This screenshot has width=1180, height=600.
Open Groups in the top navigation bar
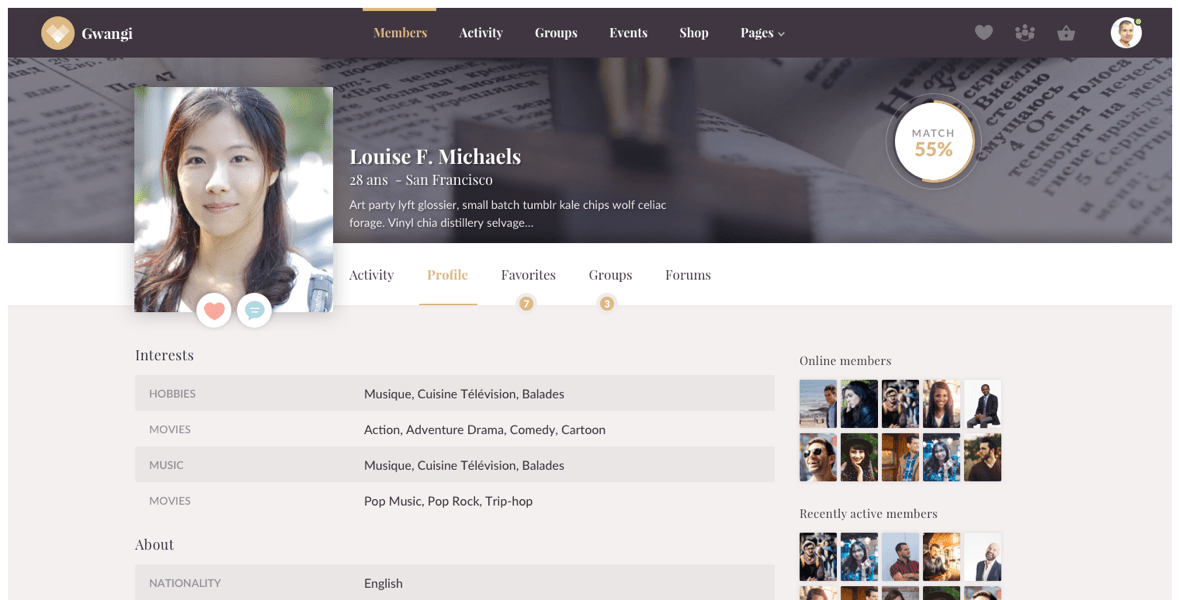[x=556, y=33]
